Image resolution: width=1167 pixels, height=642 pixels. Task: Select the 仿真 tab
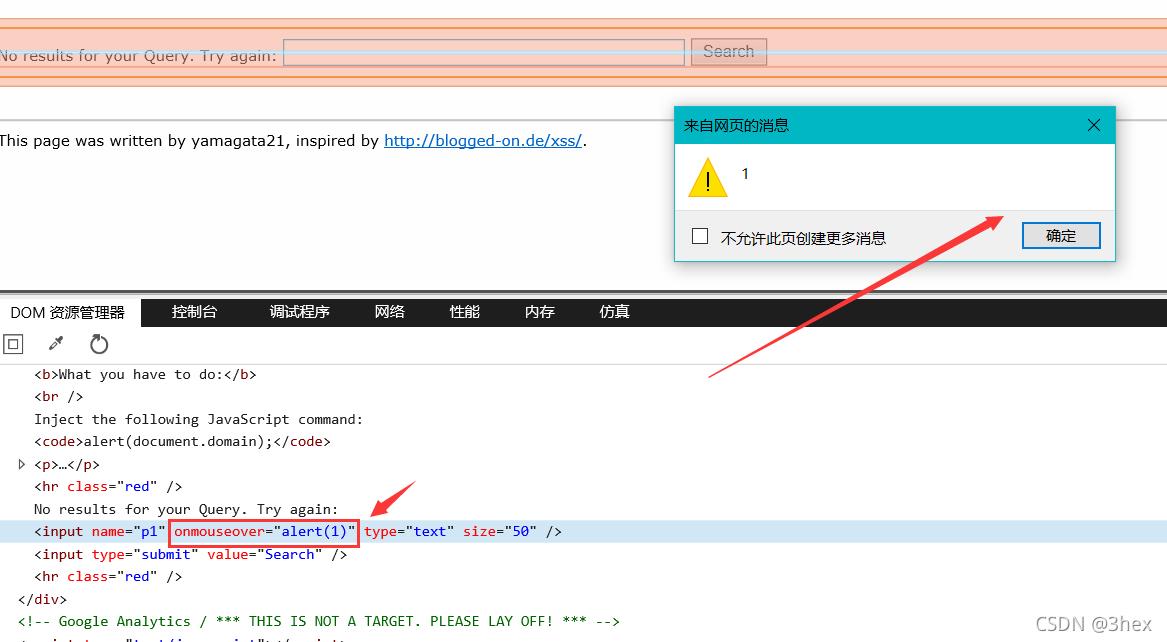point(615,312)
